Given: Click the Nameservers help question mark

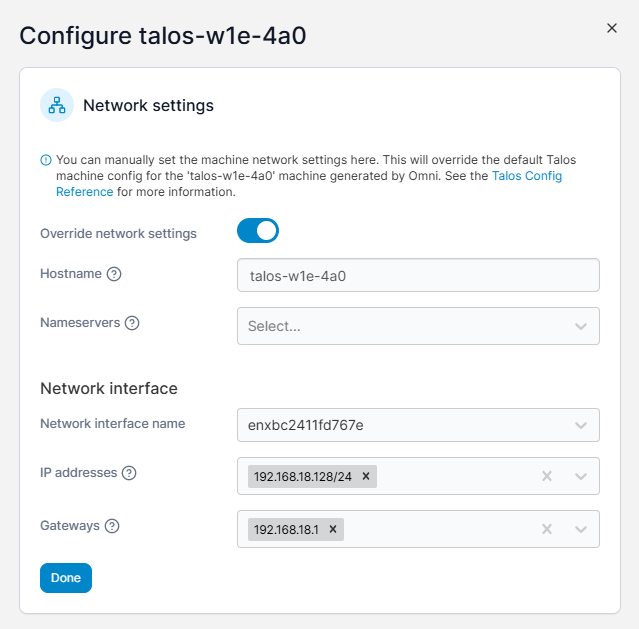Looking at the screenshot, I should [x=132, y=323].
